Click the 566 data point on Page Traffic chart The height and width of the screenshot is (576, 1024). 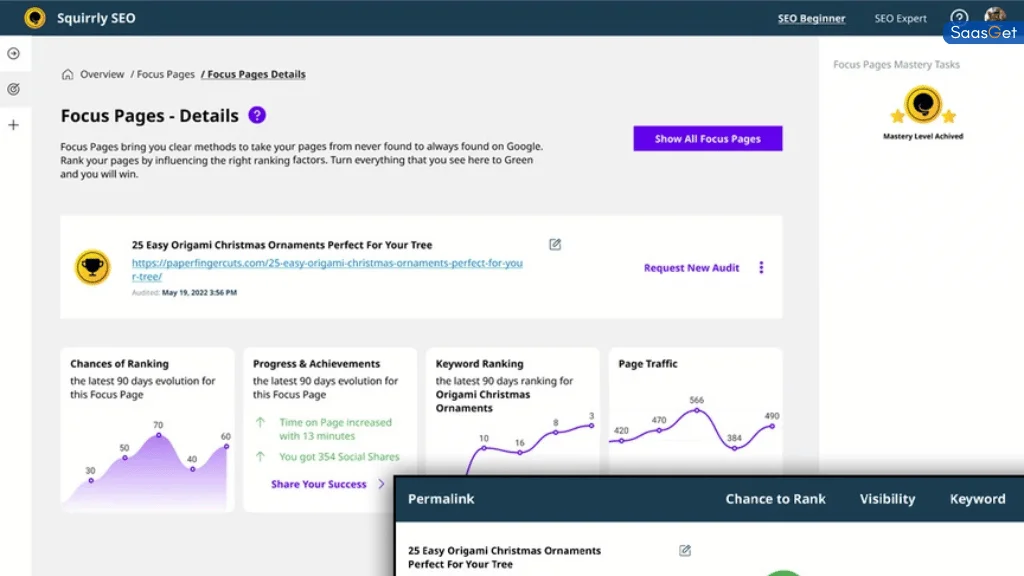click(x=697, y=410)
